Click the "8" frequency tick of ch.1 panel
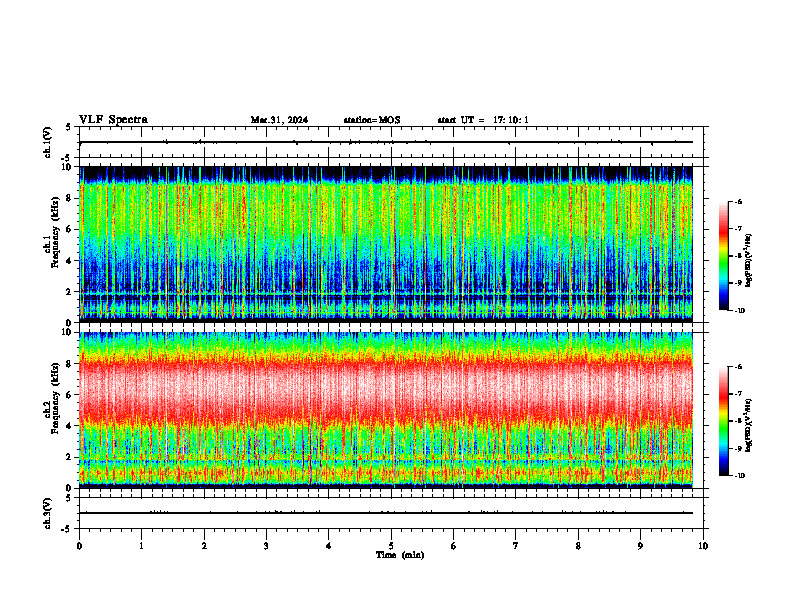This screenshot has width=792, height=612. click(x=69, y=198)
